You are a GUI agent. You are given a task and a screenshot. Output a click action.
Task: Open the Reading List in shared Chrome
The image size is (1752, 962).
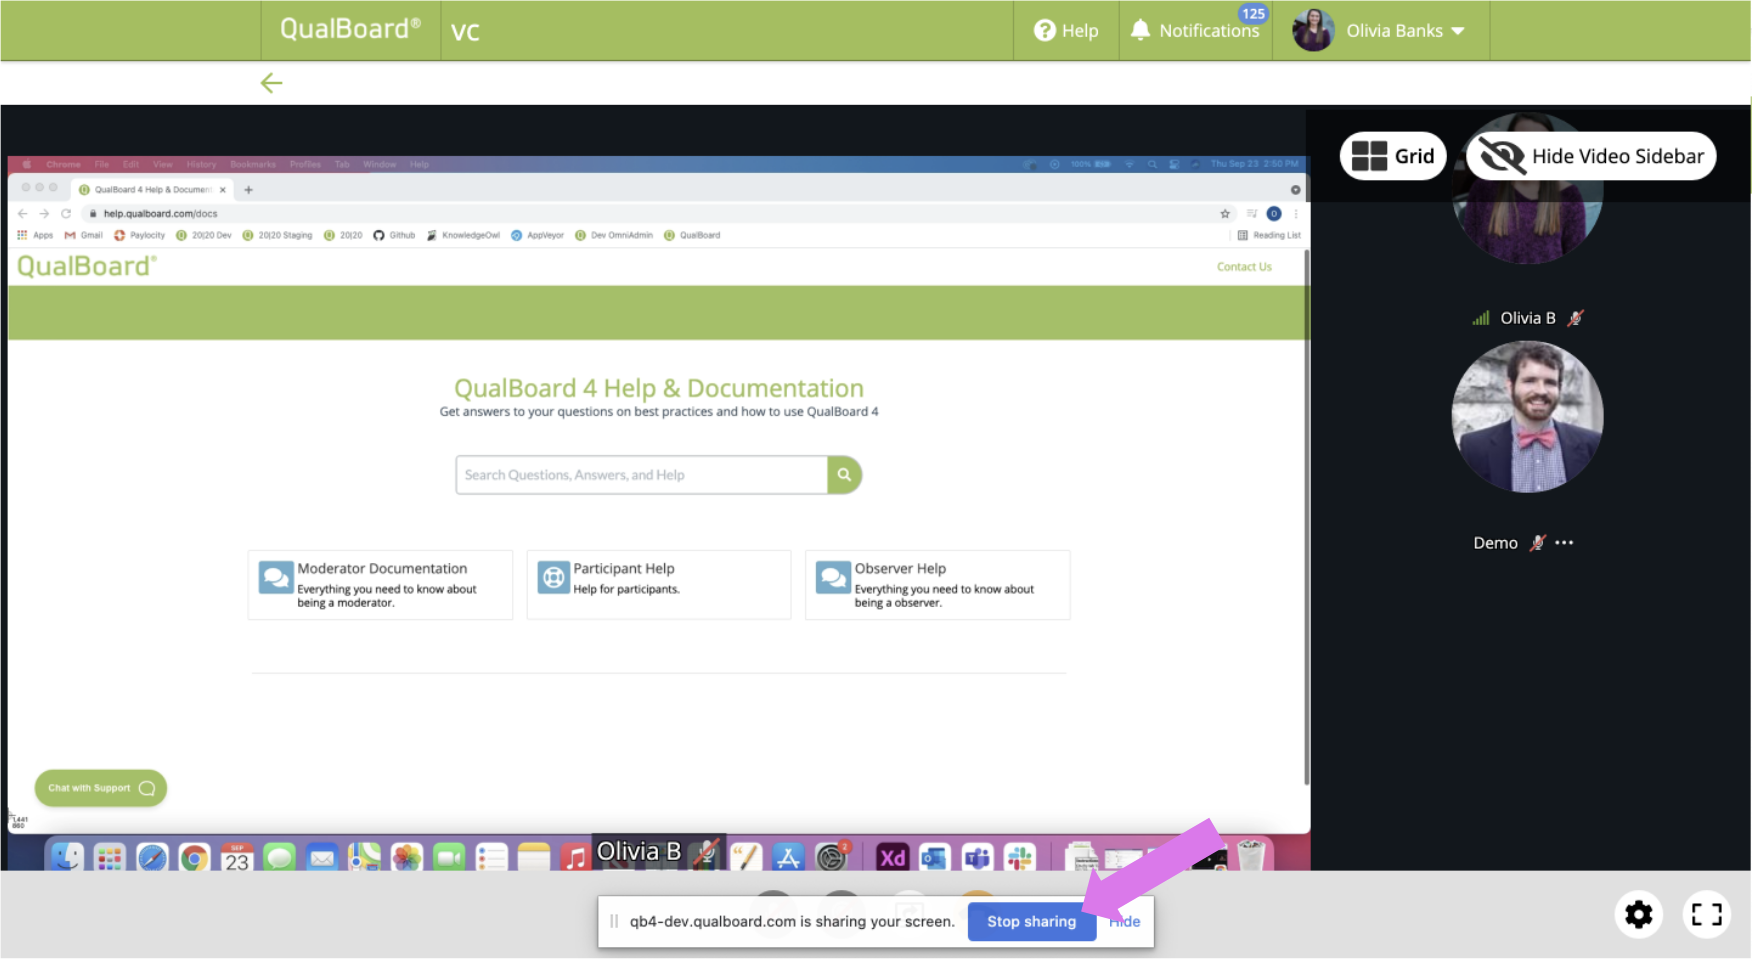click(1269, 235)
